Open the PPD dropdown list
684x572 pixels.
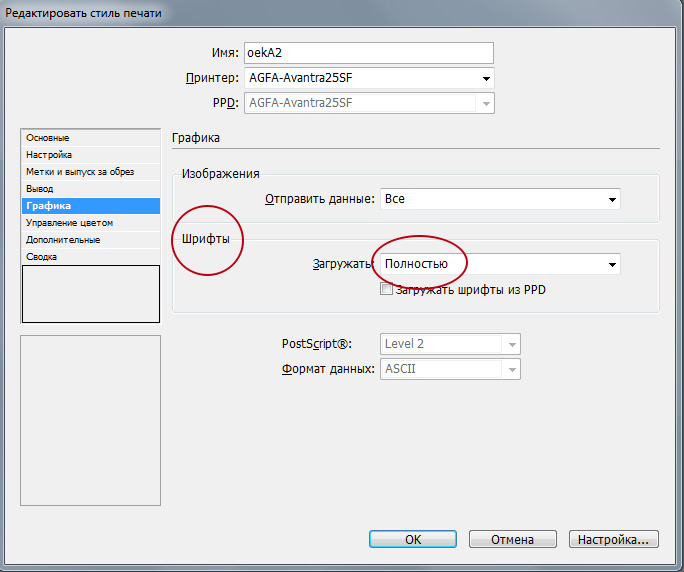point(369,103)
